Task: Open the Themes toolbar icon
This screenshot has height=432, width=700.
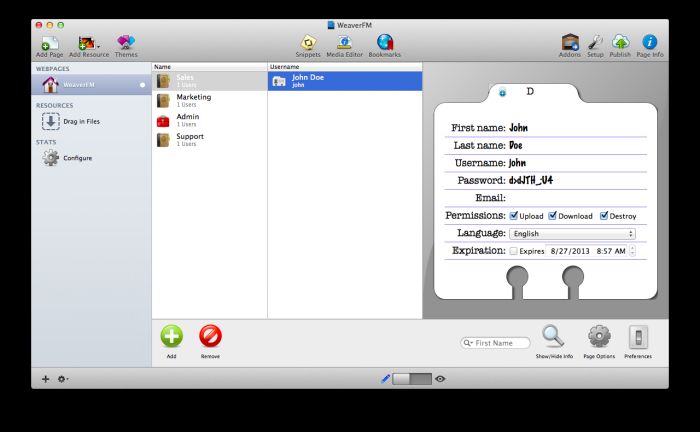Action: coord(126,43)
